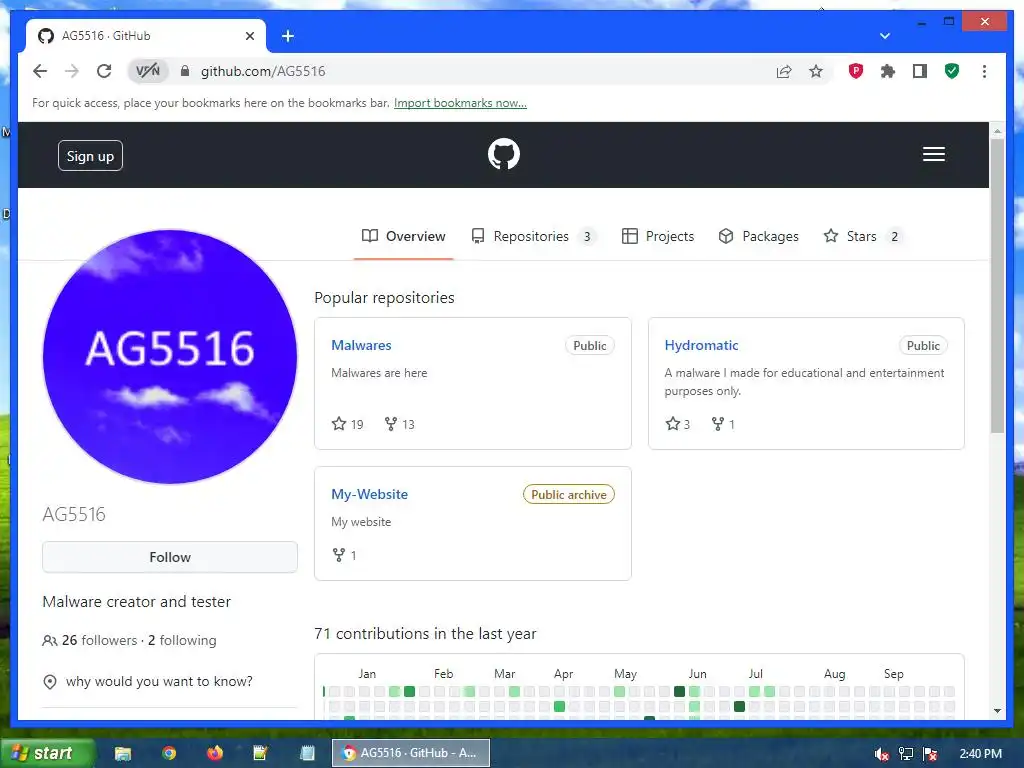Click the followers people icon

pos(50,641)
